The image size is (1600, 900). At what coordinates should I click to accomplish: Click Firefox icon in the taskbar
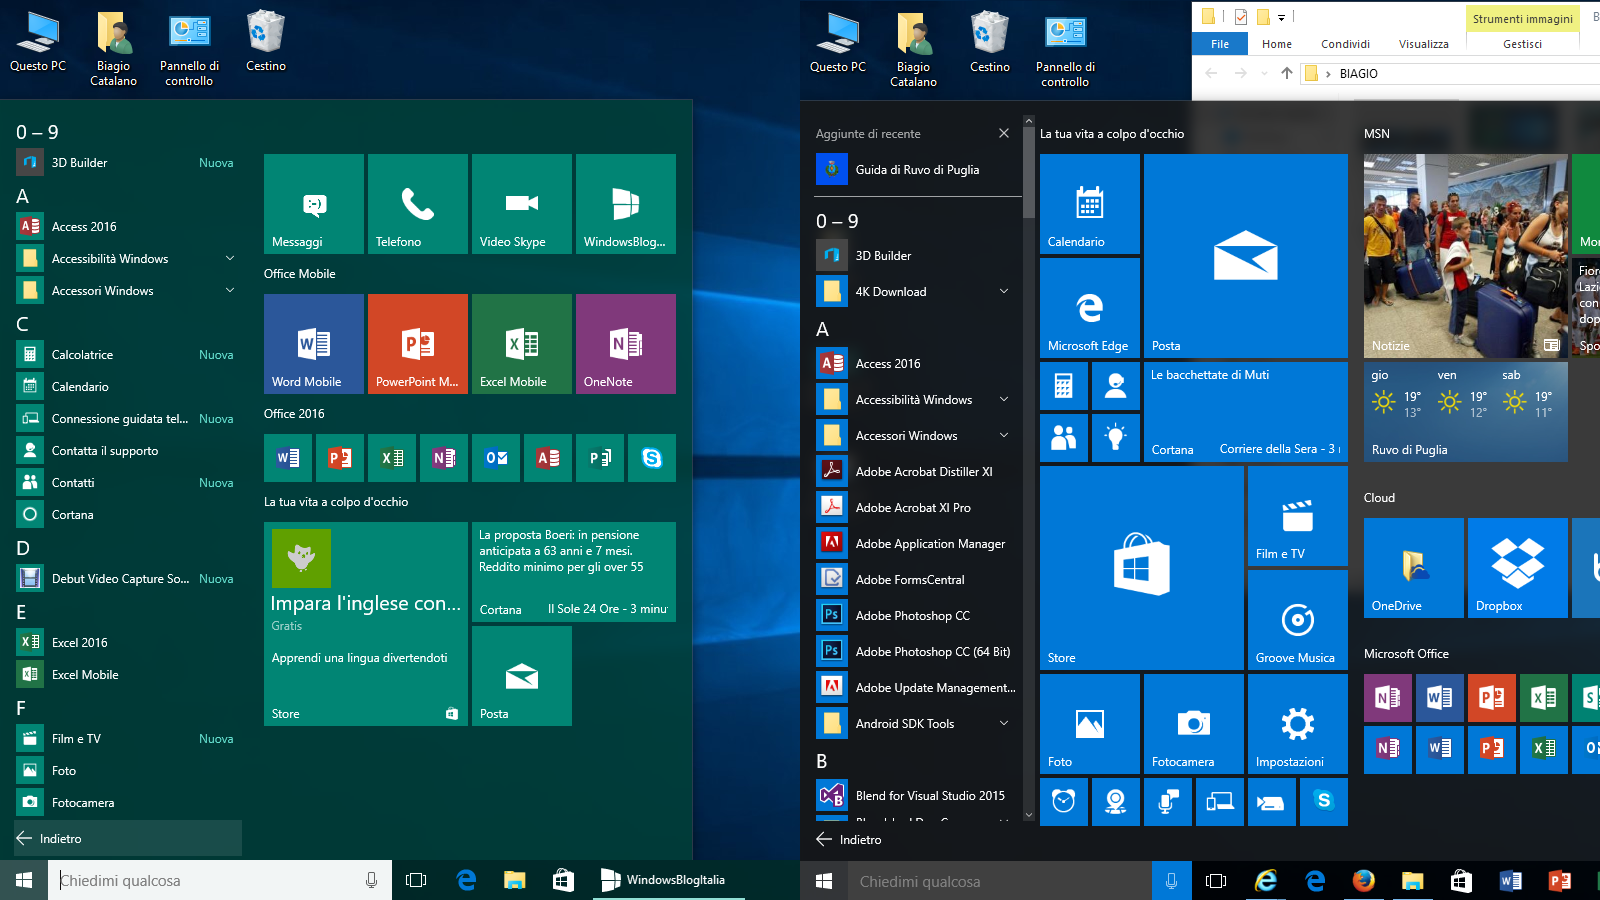[1363, 881]
